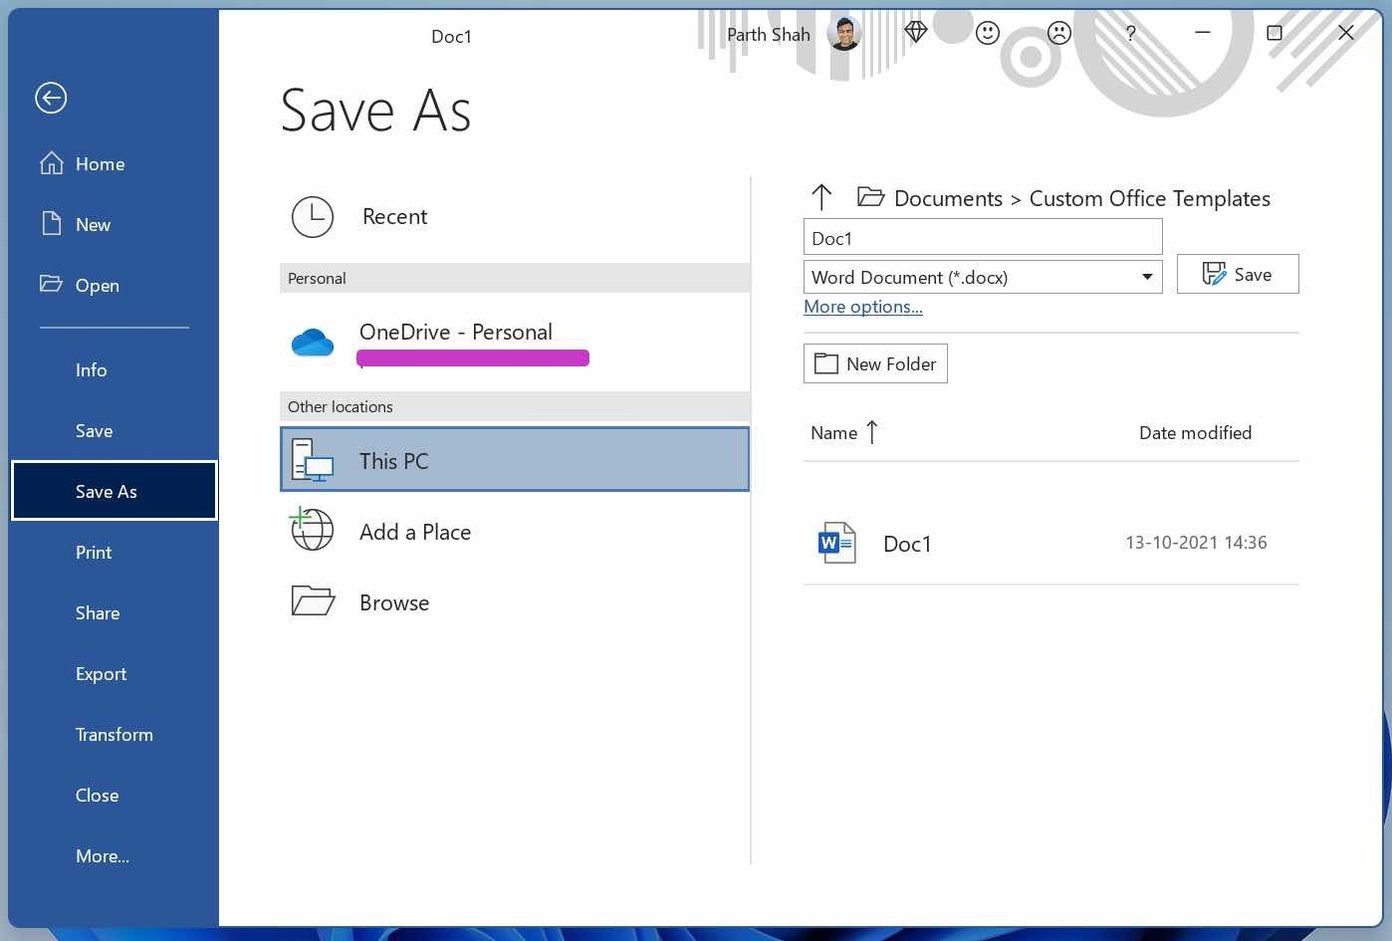The height and width of the screenshot is (941, 1392).
Task: Click the frown face feedback icon
Action: [x=1059, y=33]
